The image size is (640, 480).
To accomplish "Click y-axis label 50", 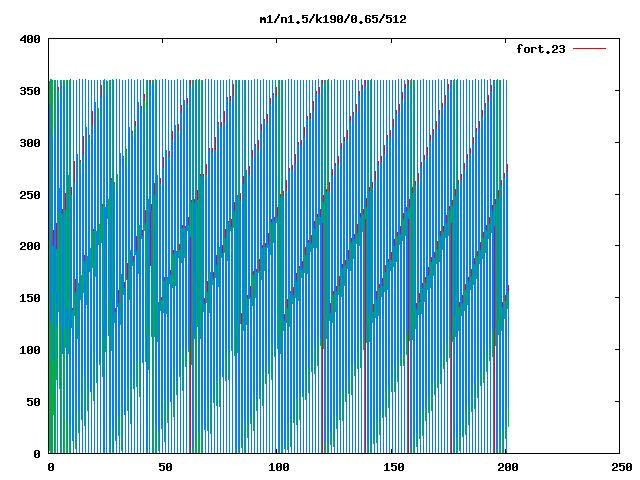I will (33, 402).
